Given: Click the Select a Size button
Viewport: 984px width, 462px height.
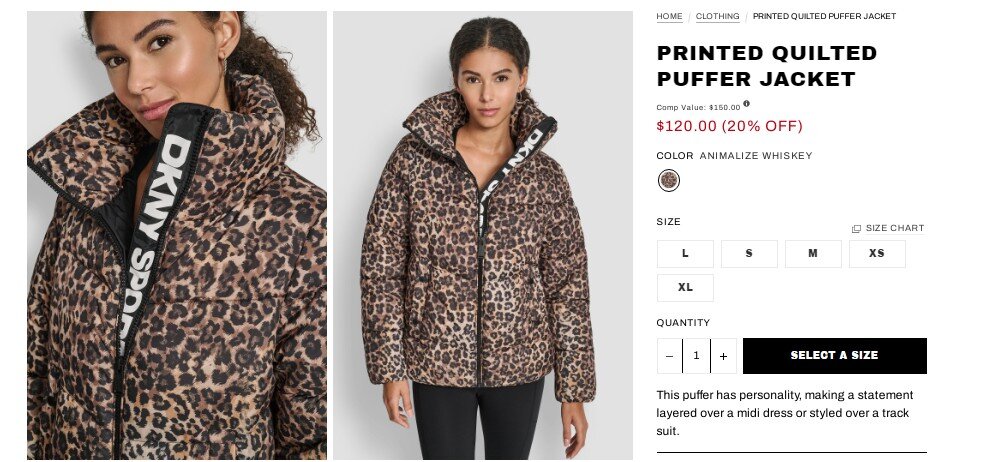Looking at the screenshot, I should pos(835,356).
